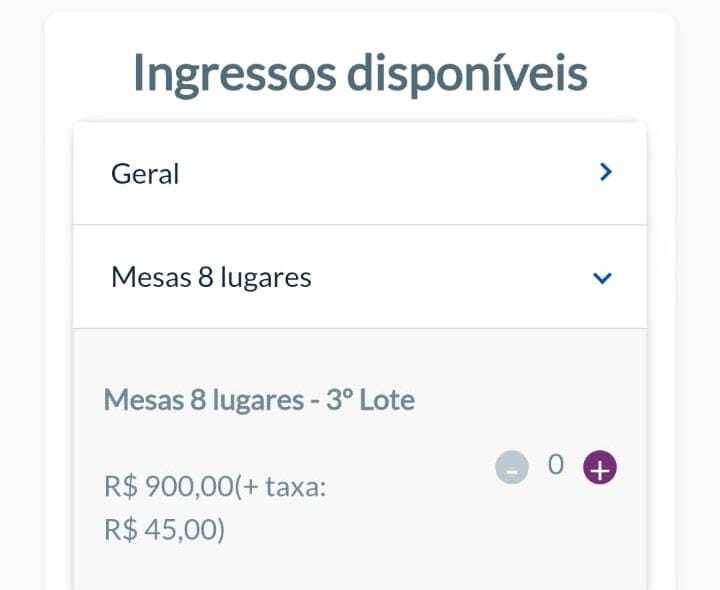The image size is (720, 590).
Task: Click the "(+ taxa:" fee label
Action: click(x=281, y=487)
